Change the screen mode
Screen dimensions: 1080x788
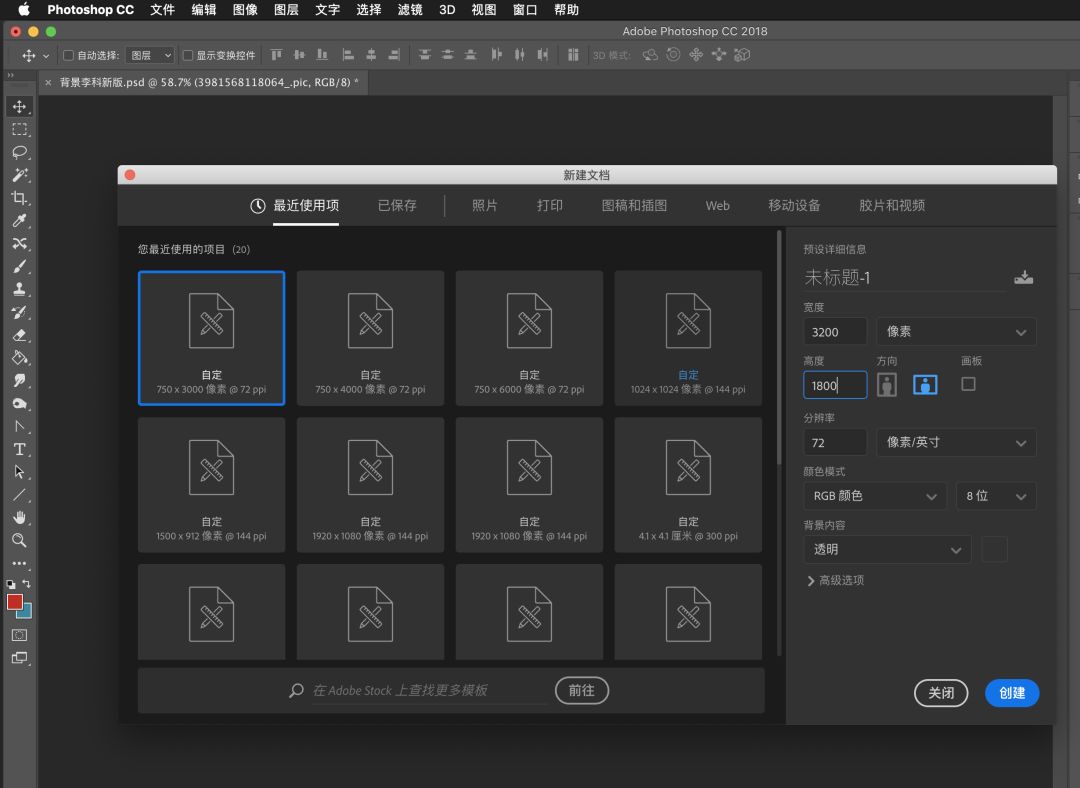(x=19, y=658)
